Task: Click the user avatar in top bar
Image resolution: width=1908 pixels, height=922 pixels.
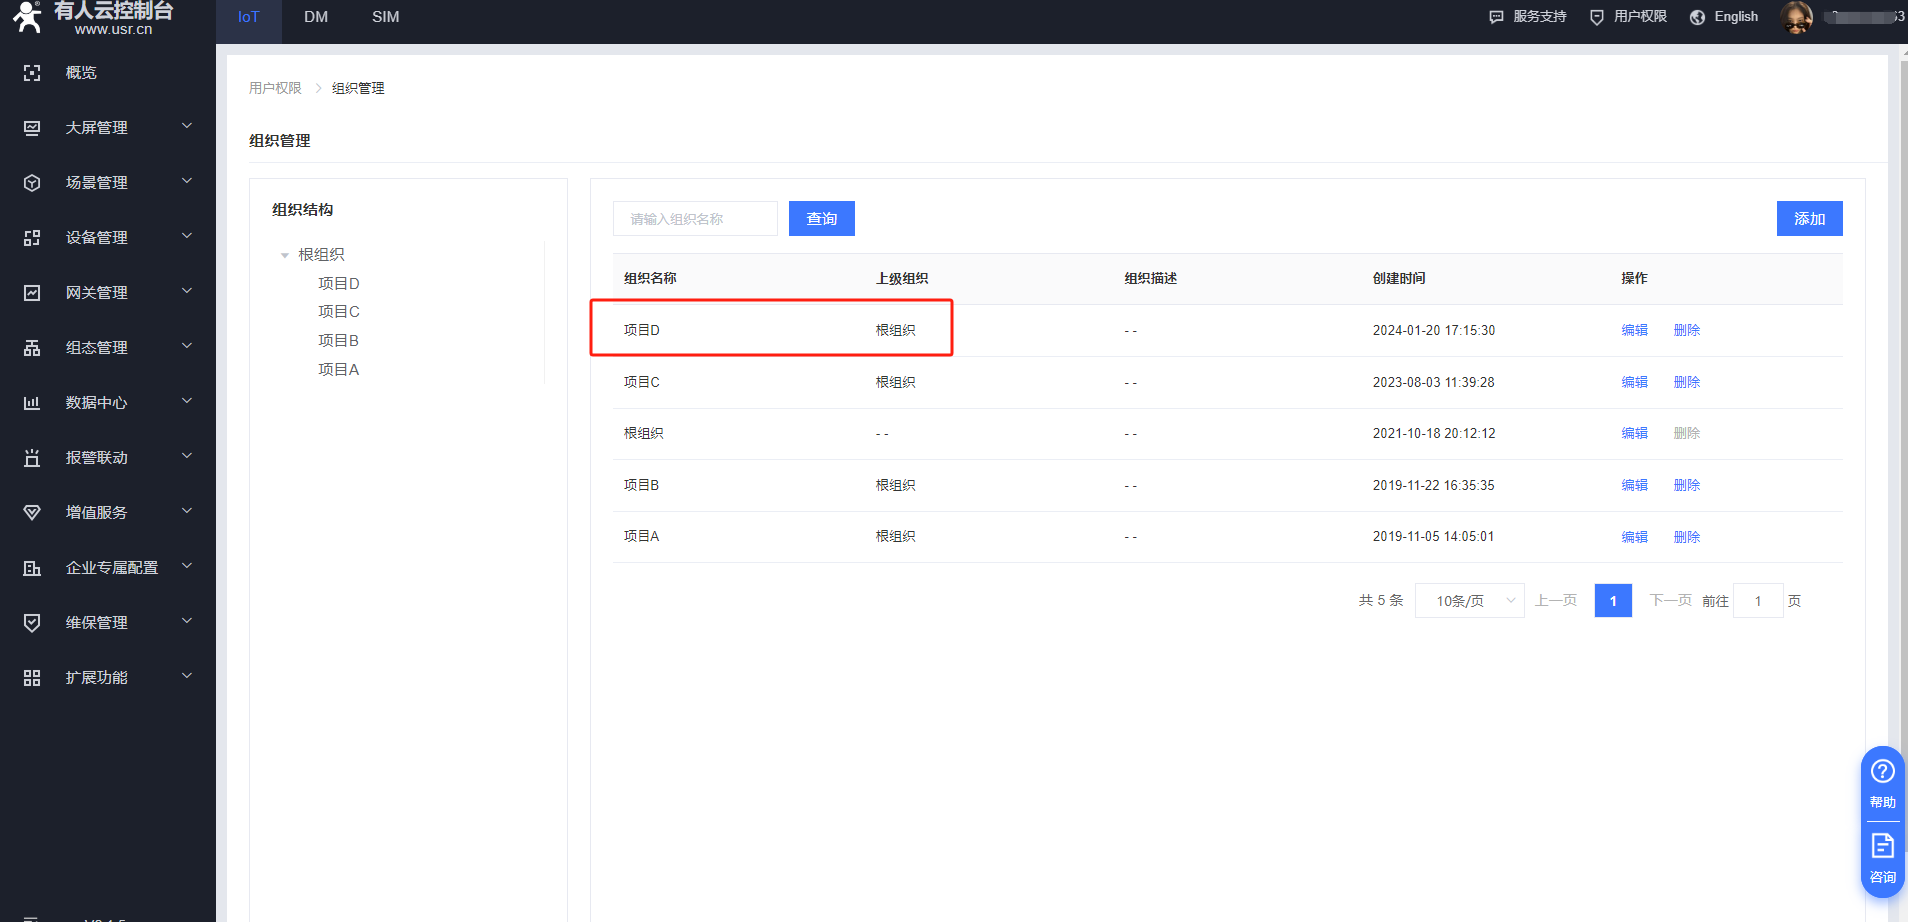Action: (x=1796, y=17)
